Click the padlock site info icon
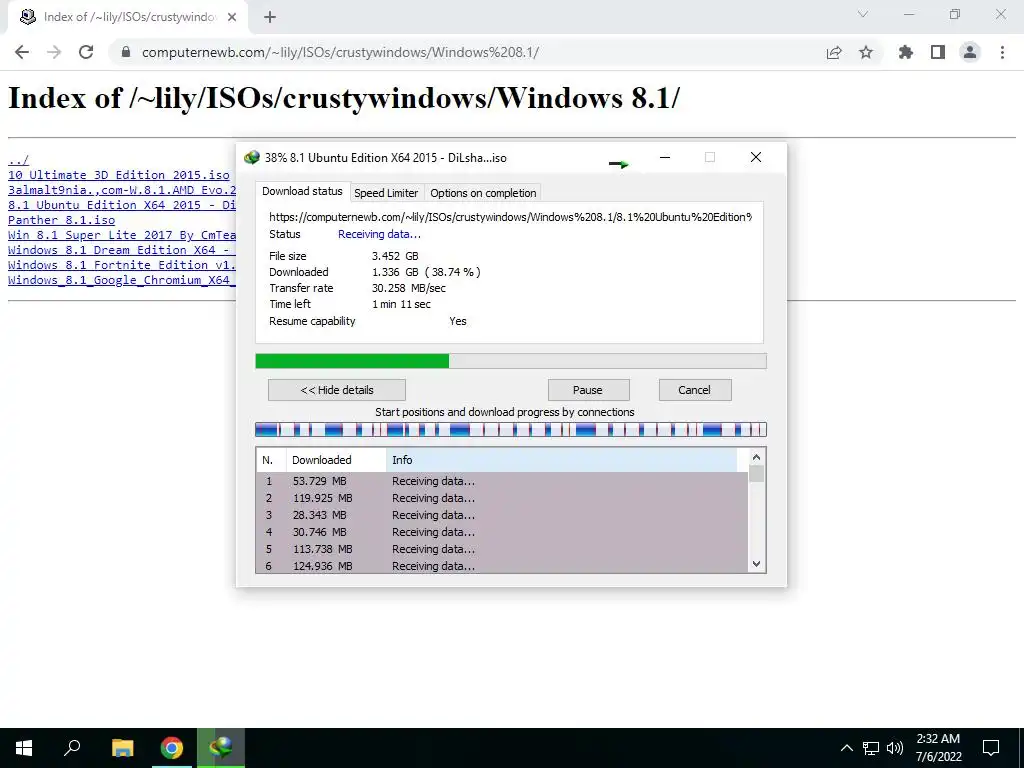1024x768 pixels. point(126,52)
